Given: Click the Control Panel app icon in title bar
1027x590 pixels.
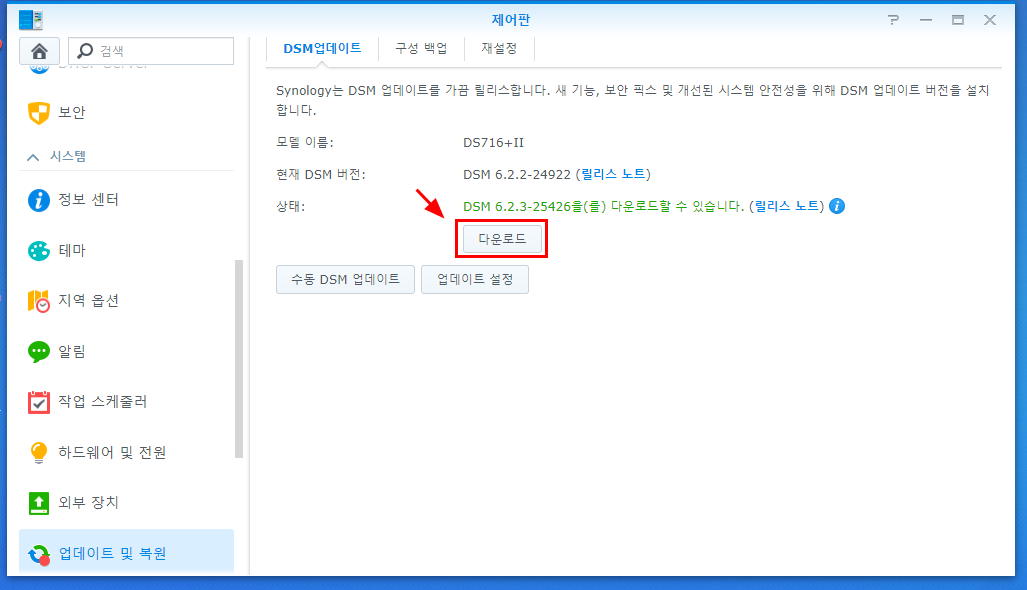Looking at the screenshot, I should tap(31, 20).
